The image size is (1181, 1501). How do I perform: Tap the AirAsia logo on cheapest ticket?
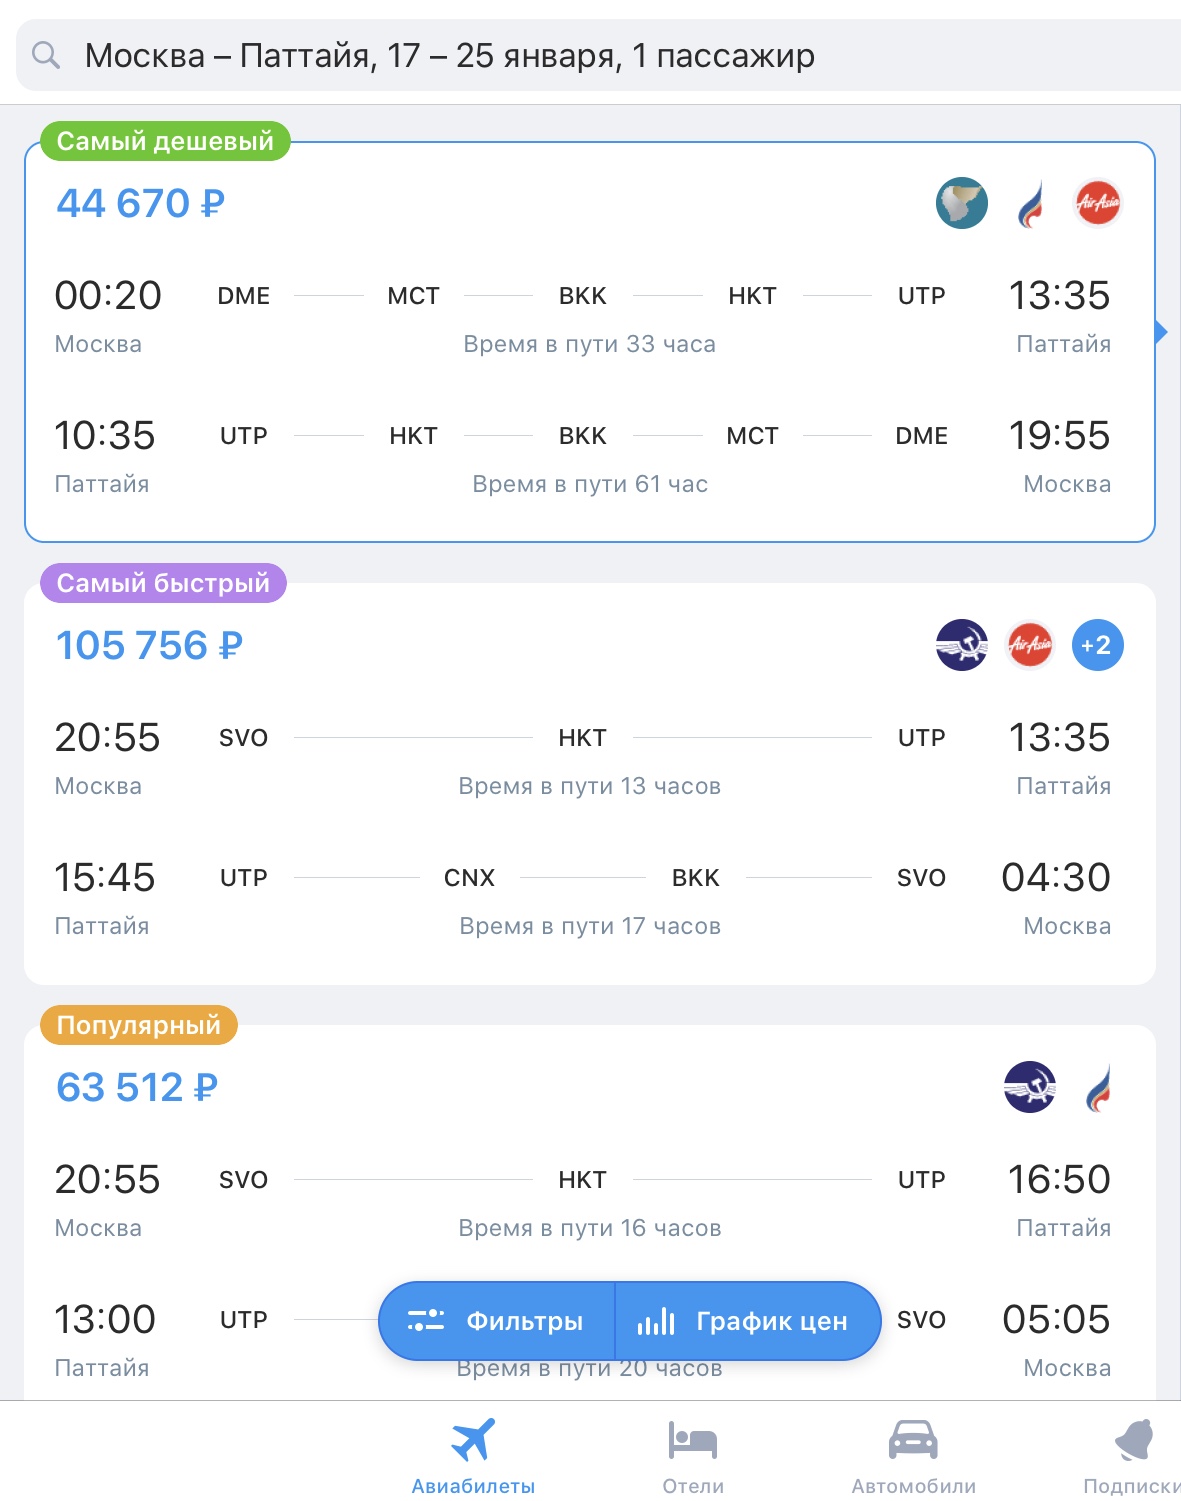[1097, 203]
